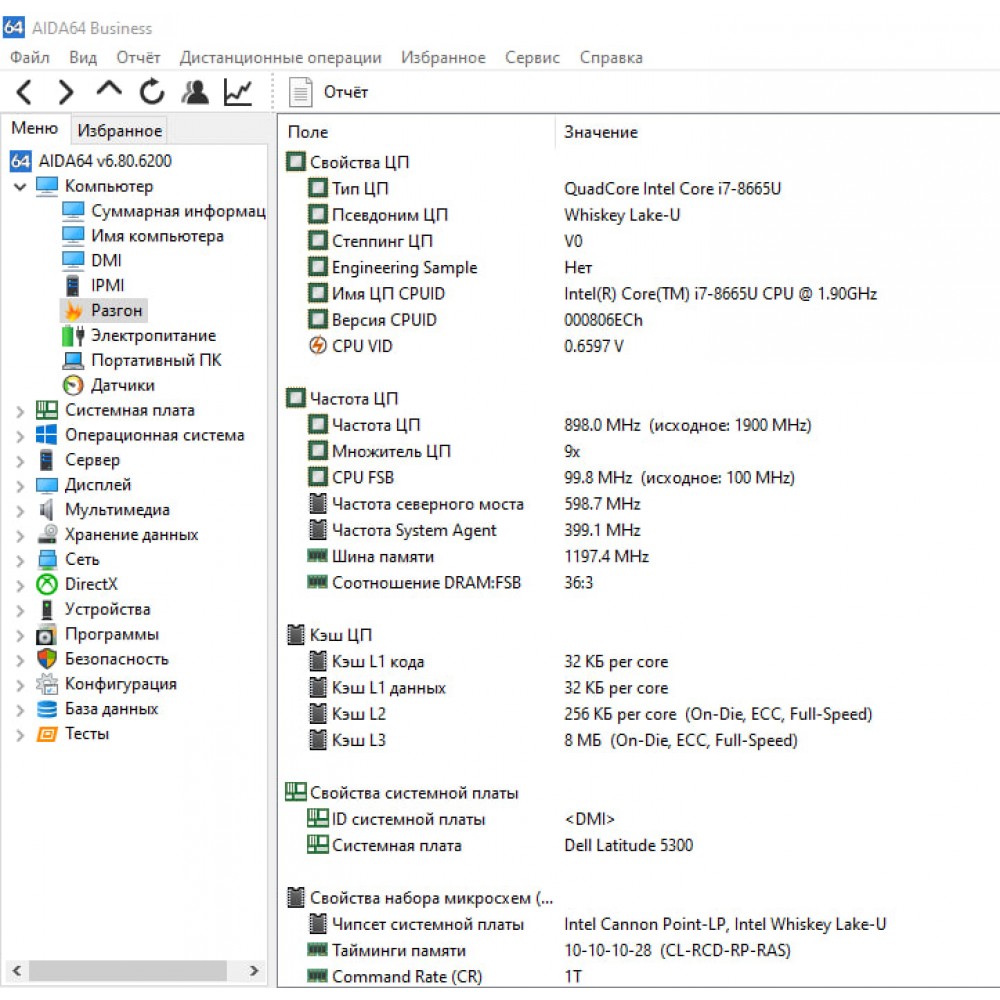Click the AIDA64 v6.80.6200 root icon
The width and height of the screenshot is (1000, 1000).
coord(20,161)
